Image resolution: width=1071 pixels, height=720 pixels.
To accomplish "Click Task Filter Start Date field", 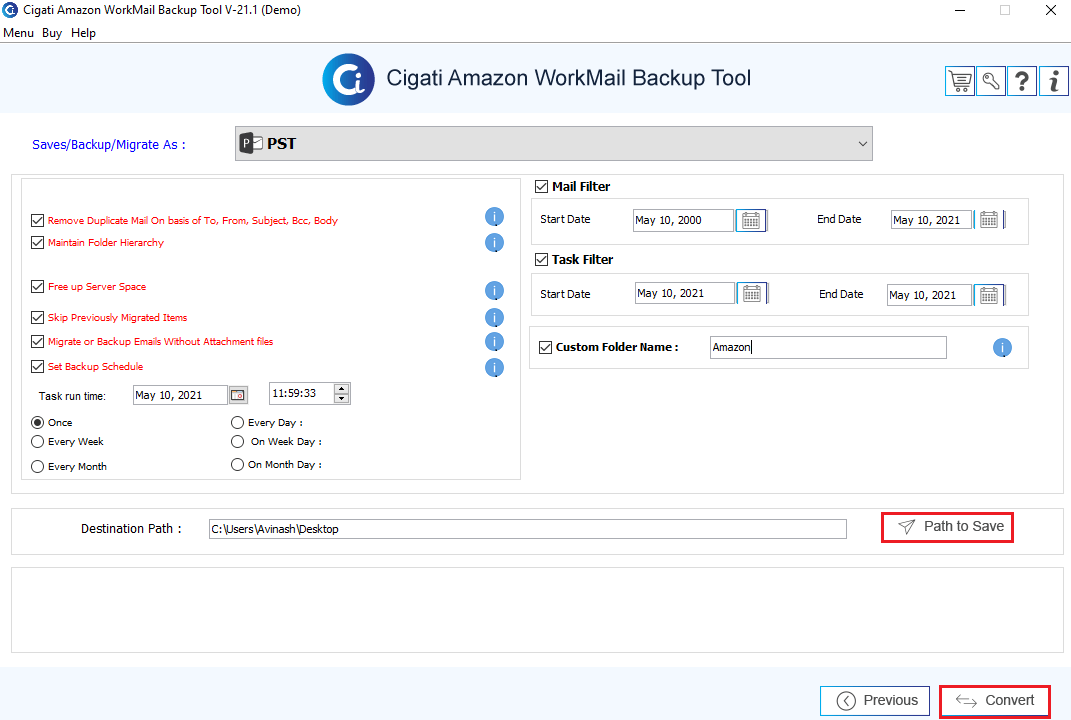I will click(685, 293).
